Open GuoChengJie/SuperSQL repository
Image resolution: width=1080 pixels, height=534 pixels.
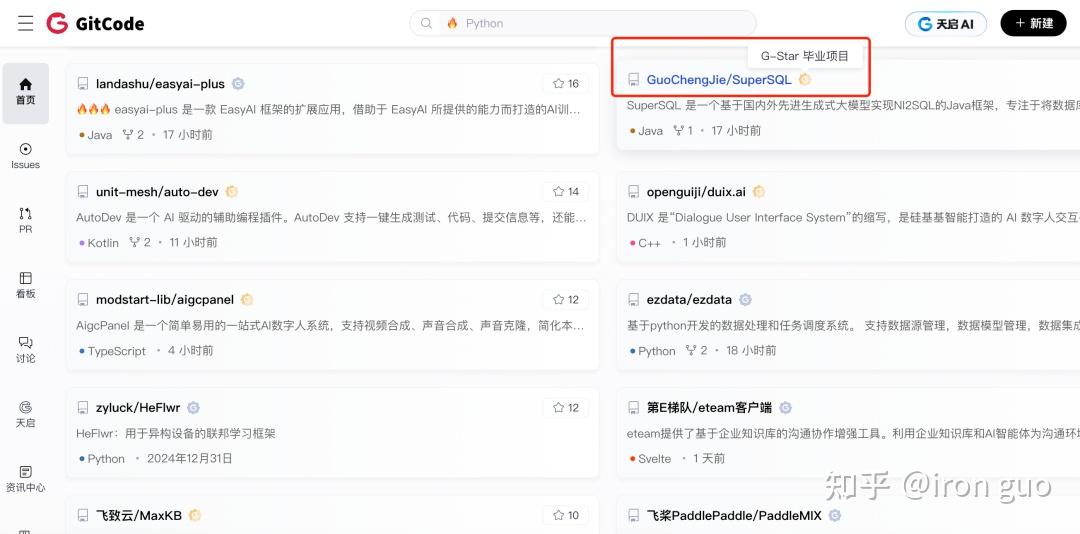coord(719,80)
